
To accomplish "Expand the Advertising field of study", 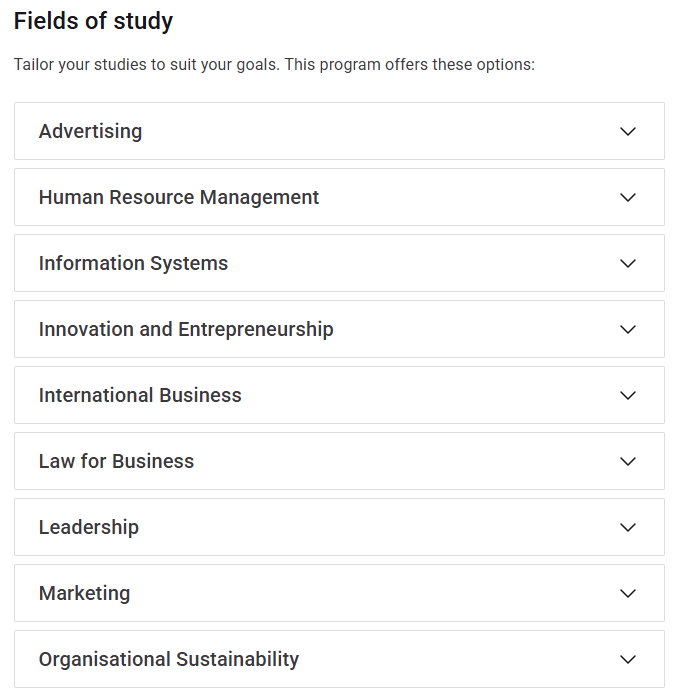I will [91, 131].
